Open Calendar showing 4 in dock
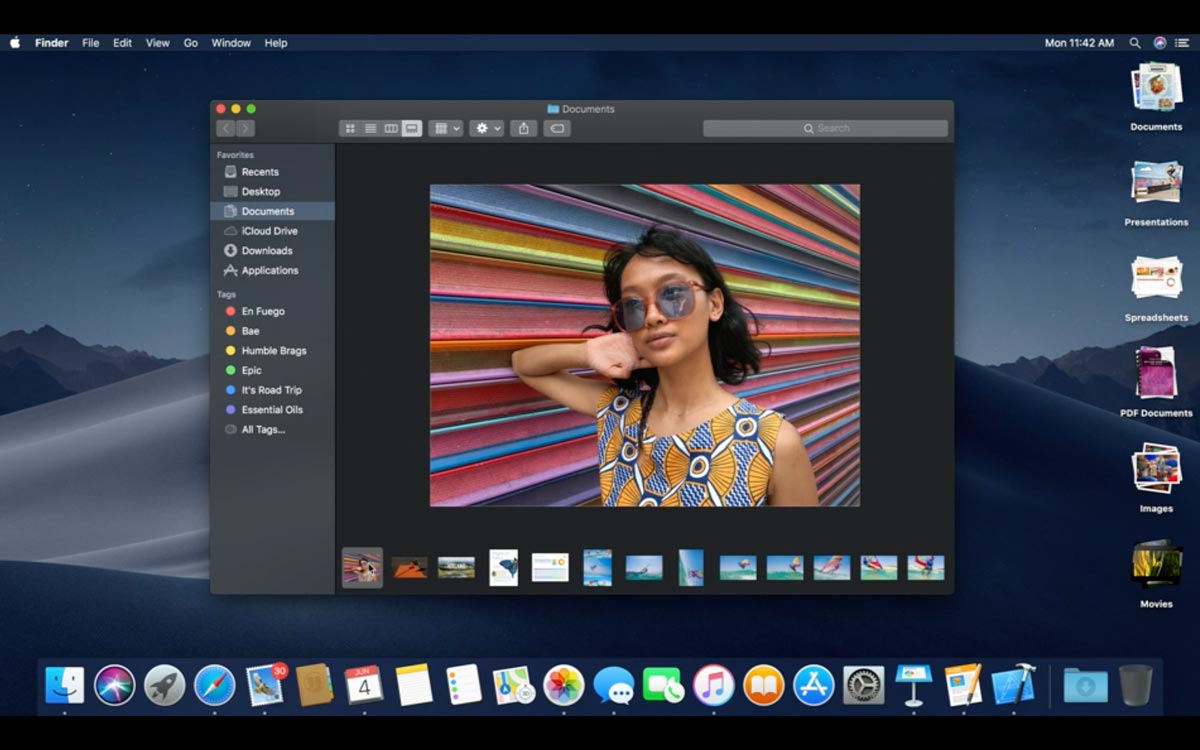The image size is (1200, 750). click(x=364, y=685)
